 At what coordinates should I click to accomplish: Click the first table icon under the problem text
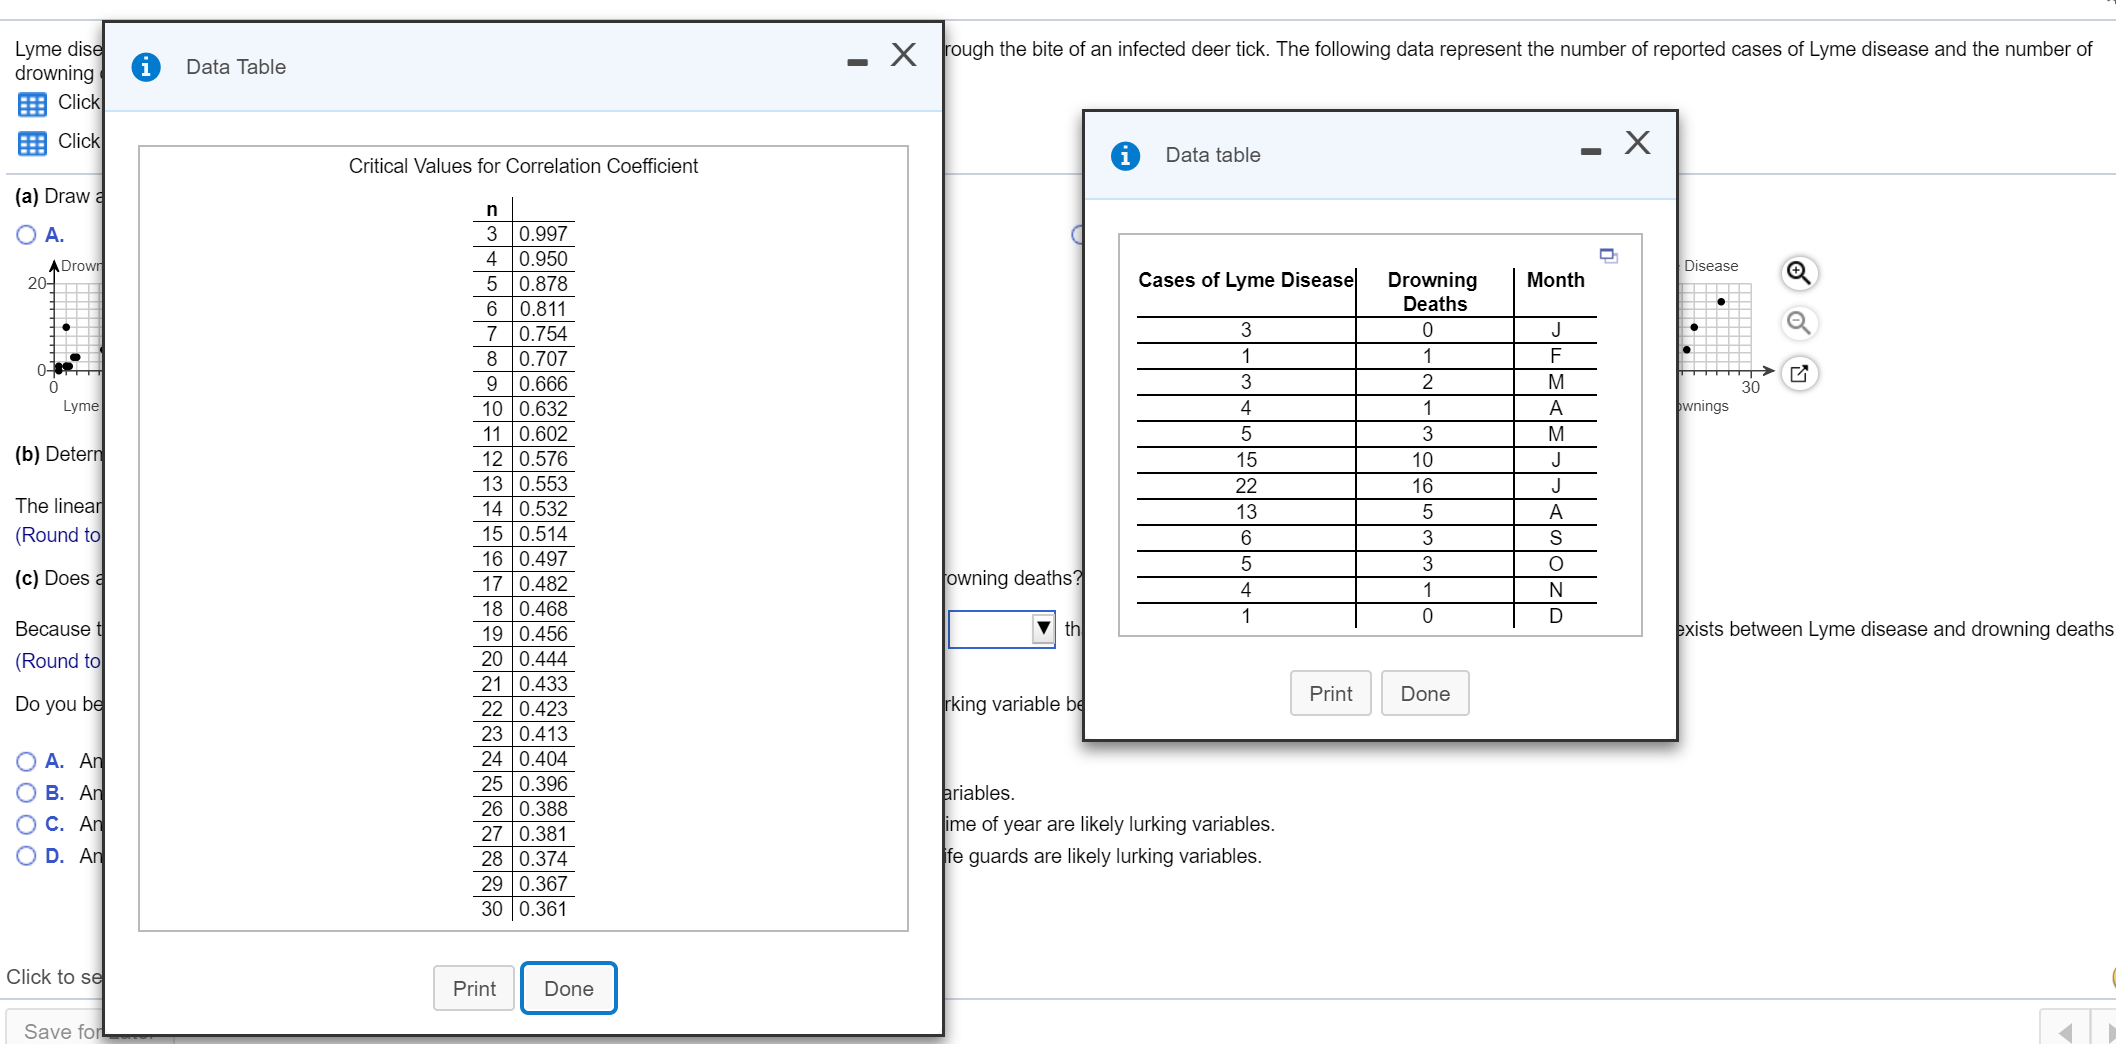coord(32,104)
